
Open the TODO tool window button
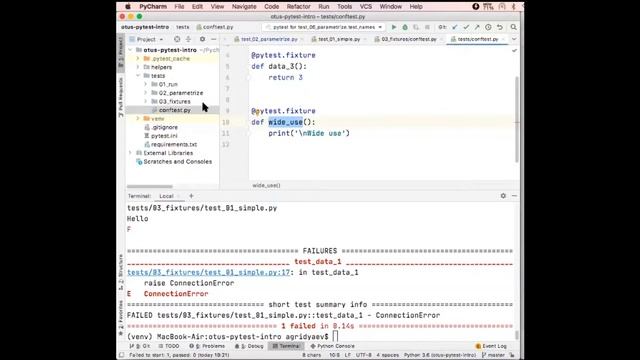click(x=169, y=346)
